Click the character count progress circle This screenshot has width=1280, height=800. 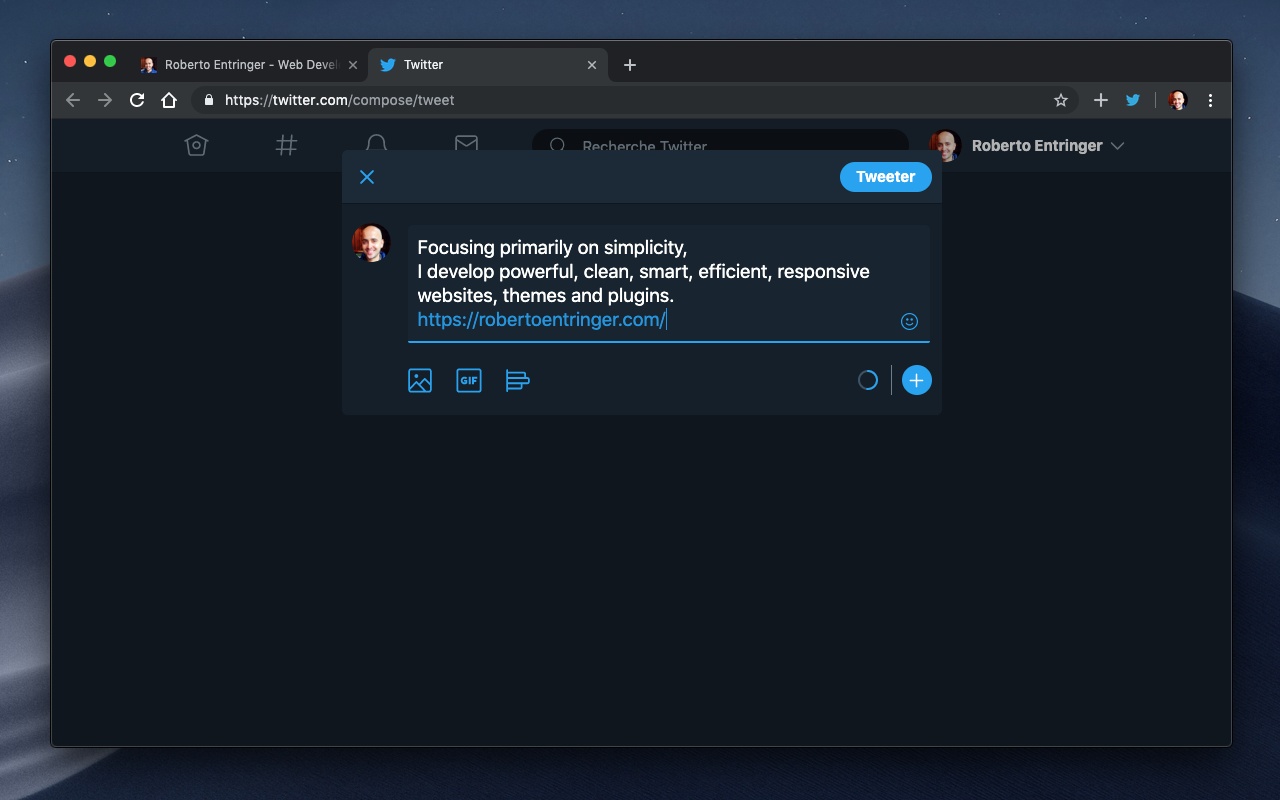(x=868, y=380)
